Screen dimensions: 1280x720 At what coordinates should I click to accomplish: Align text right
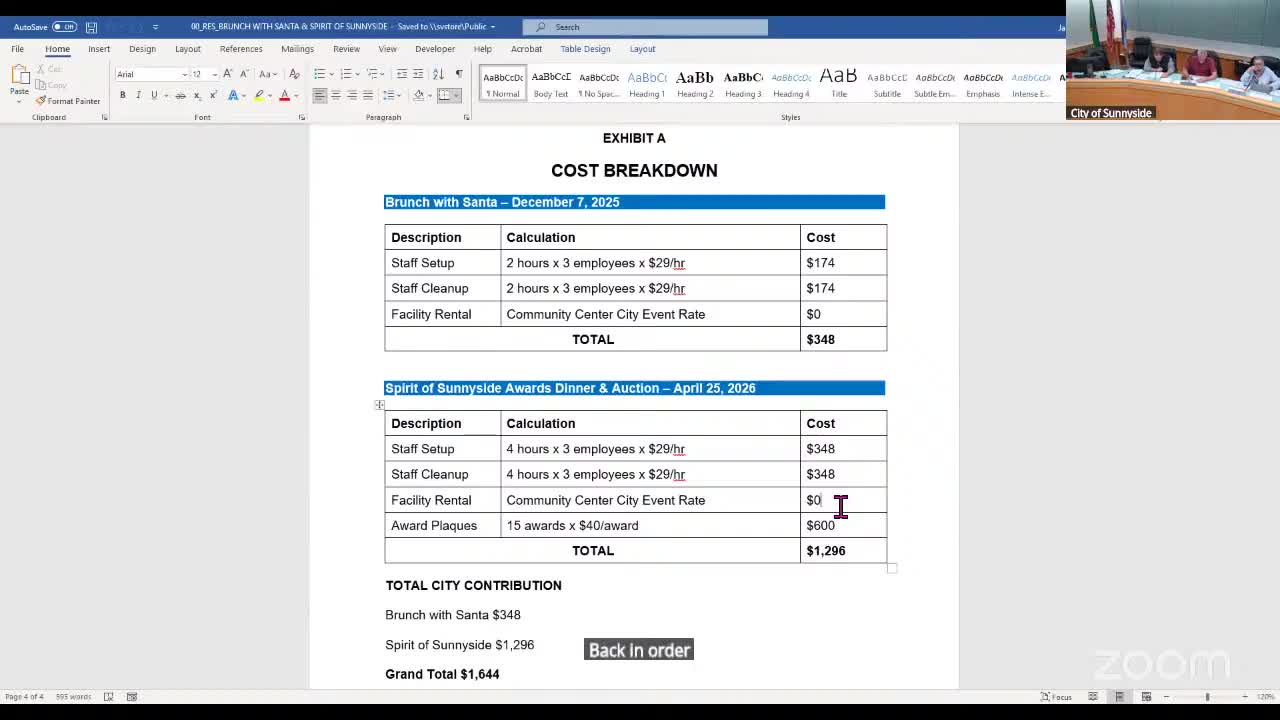coord(351,95)
